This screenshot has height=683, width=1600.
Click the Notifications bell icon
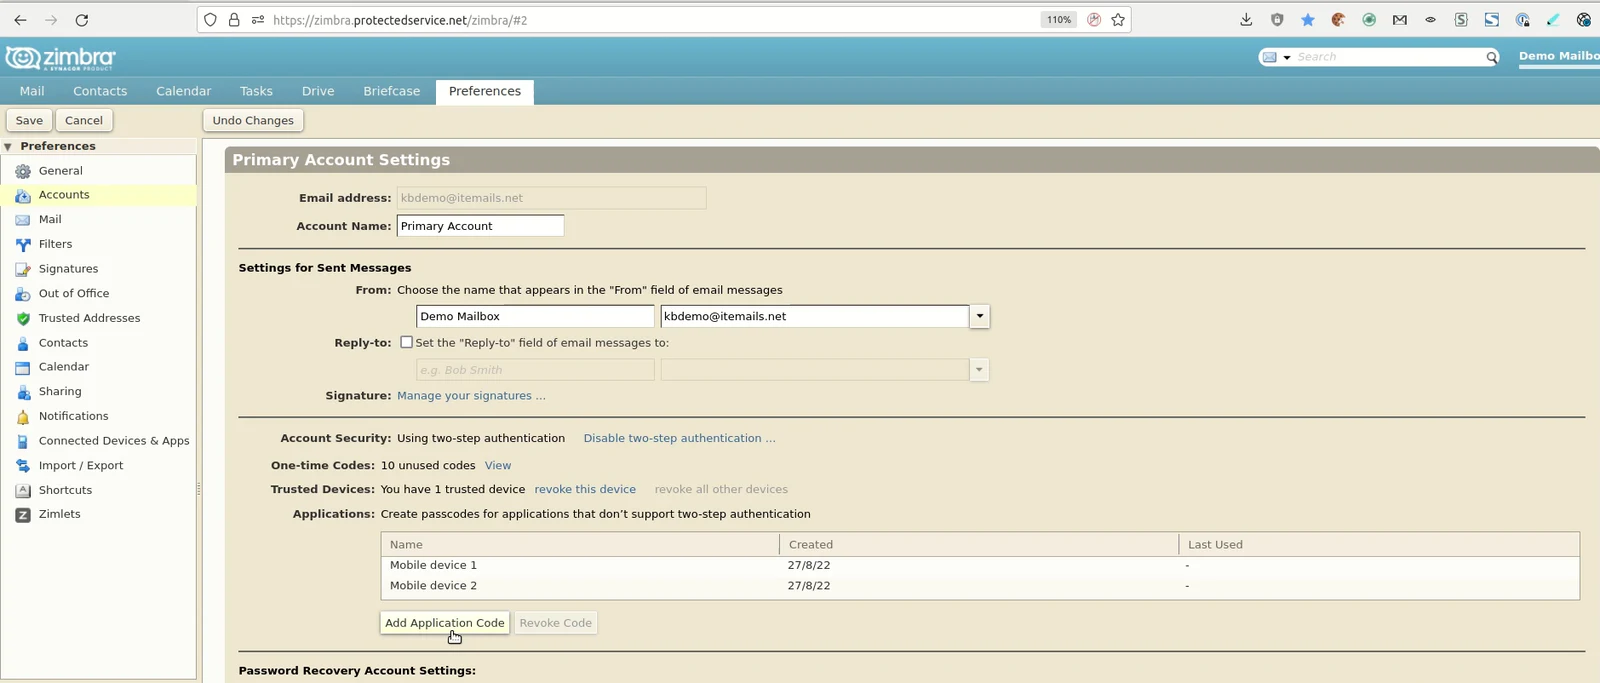pos(23,417)
